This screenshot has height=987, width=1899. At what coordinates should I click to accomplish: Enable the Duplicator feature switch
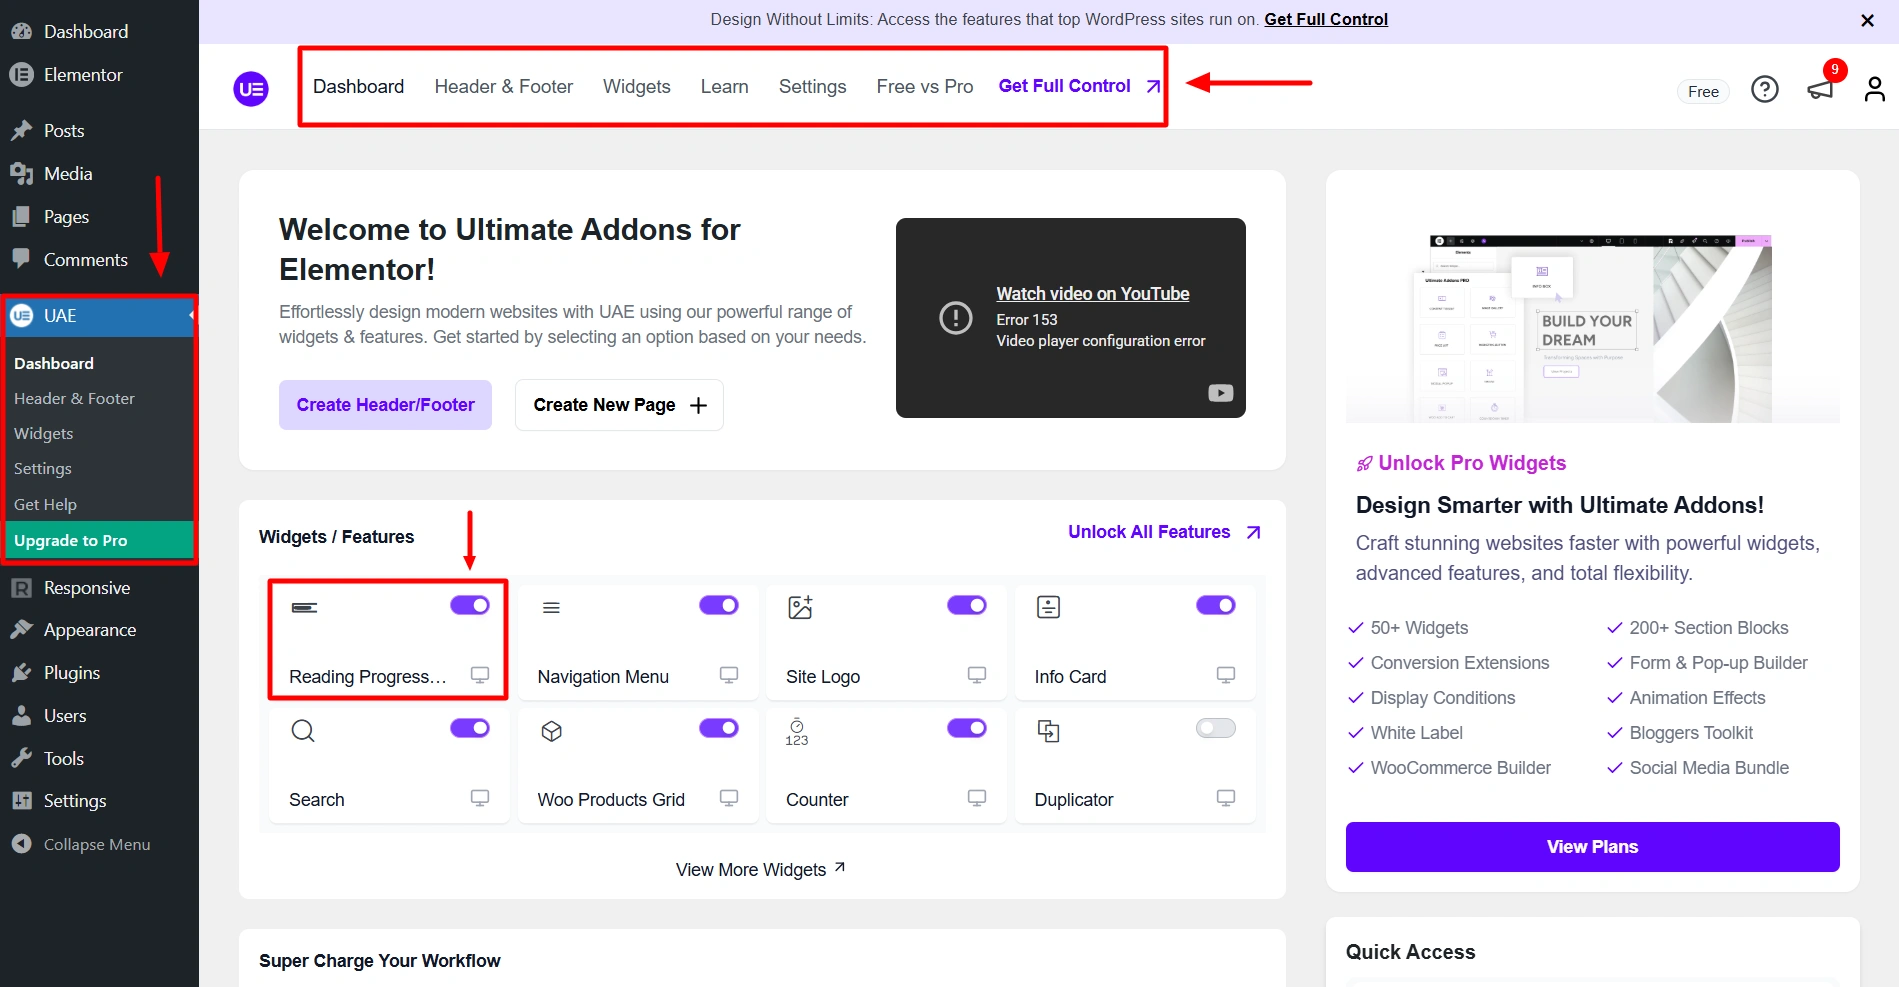pos(1216,728)
